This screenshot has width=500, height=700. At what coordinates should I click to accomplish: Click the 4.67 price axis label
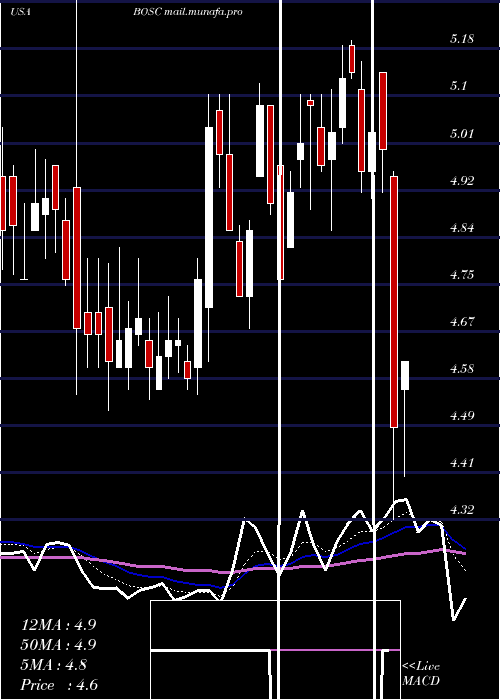coord(462,322)
